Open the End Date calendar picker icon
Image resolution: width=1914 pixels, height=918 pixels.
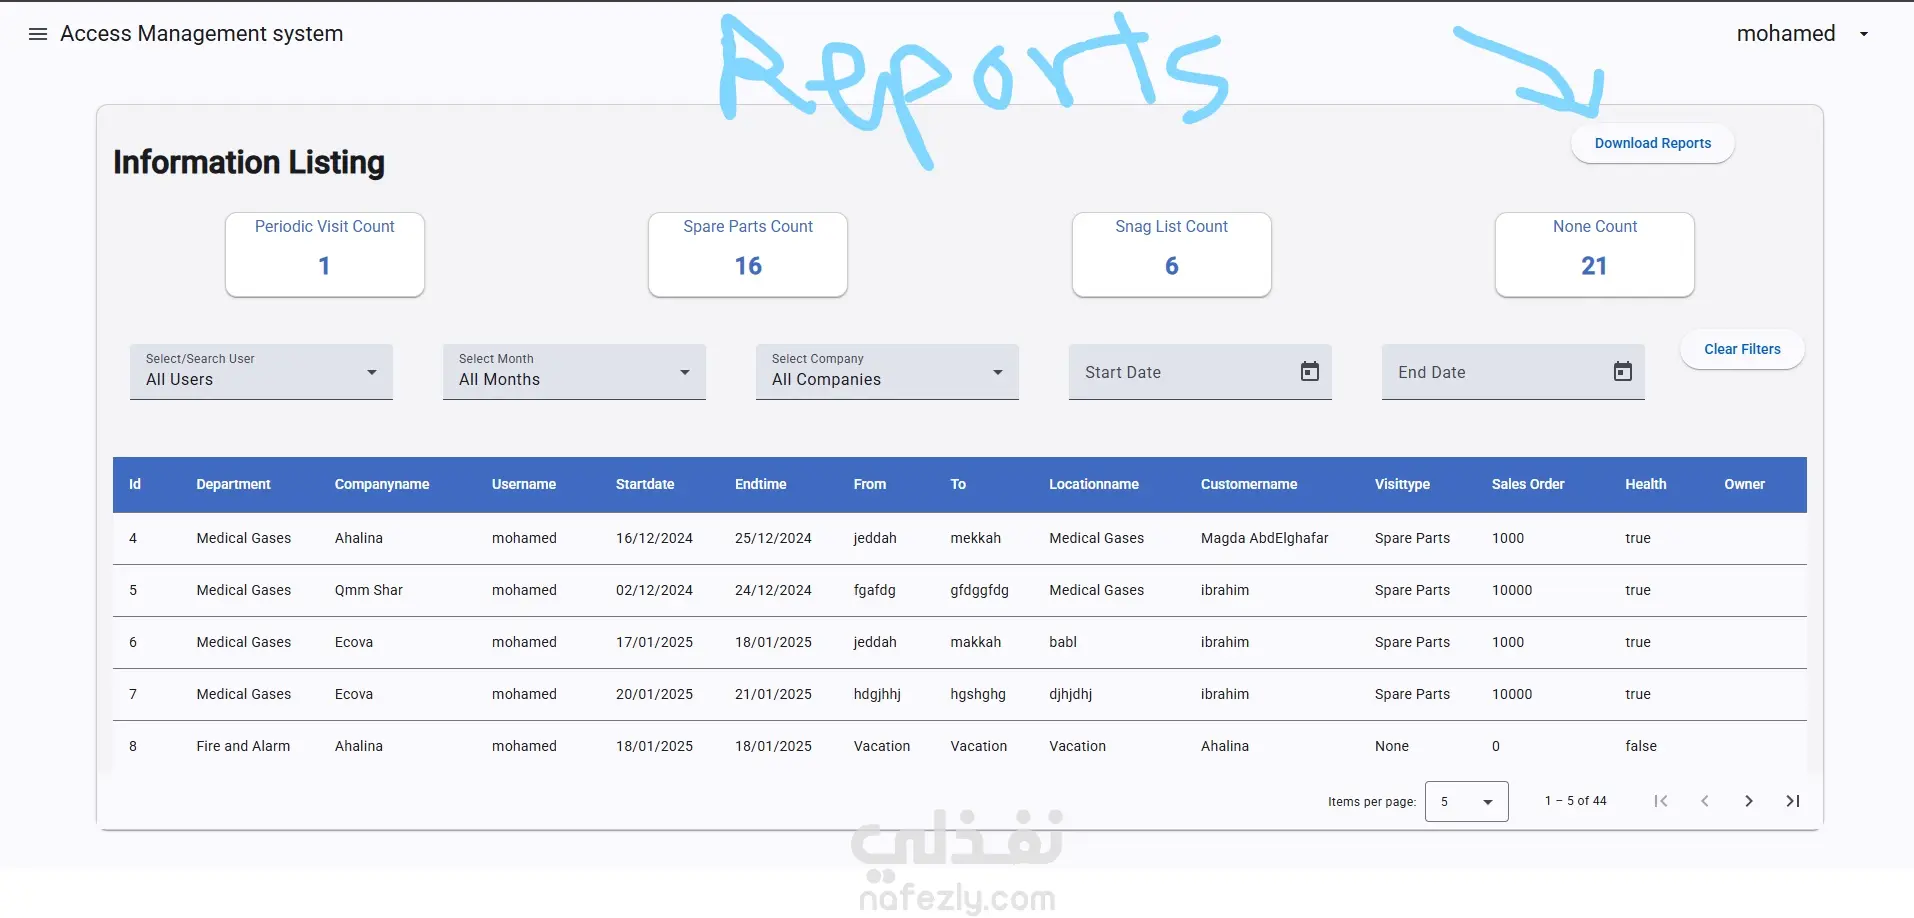[1622, 372]
